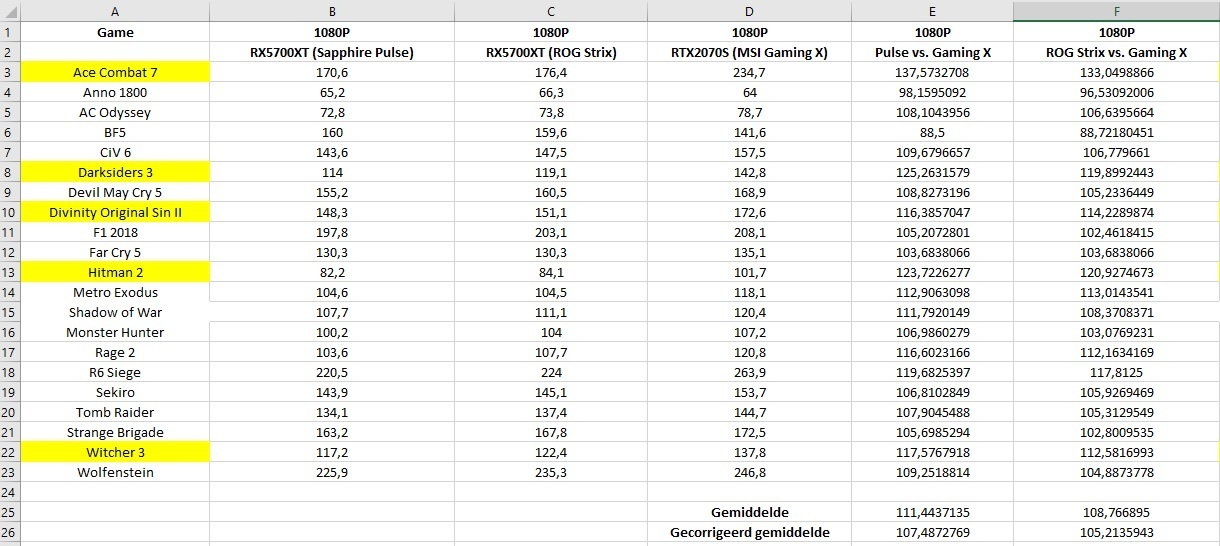
Task: Select the Gecorrigeerd gemiddelde label cell
Action: coord(750,532)
